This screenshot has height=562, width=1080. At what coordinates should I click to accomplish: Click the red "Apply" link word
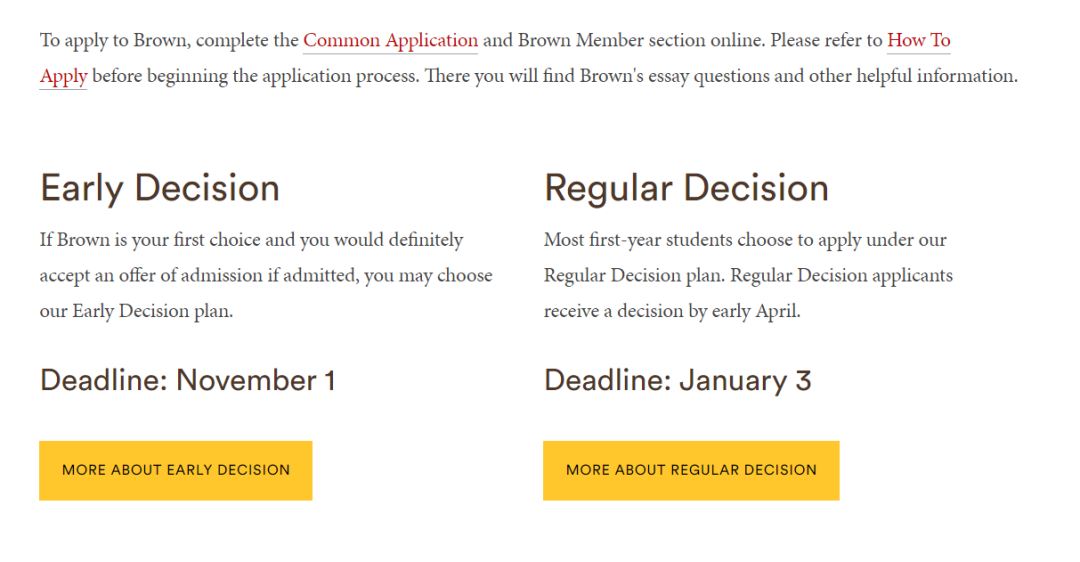click(x=63, y=76)
